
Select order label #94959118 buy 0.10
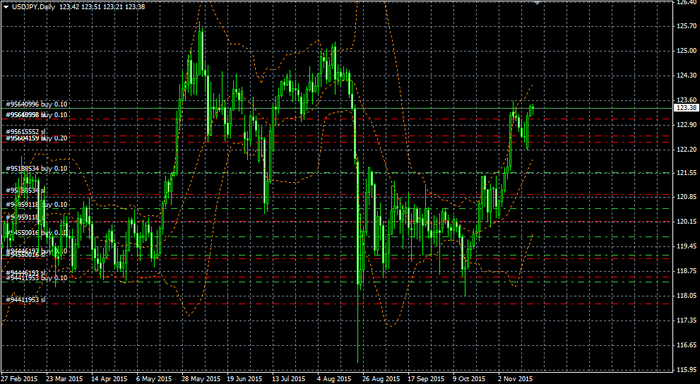(x=37, y=205)
